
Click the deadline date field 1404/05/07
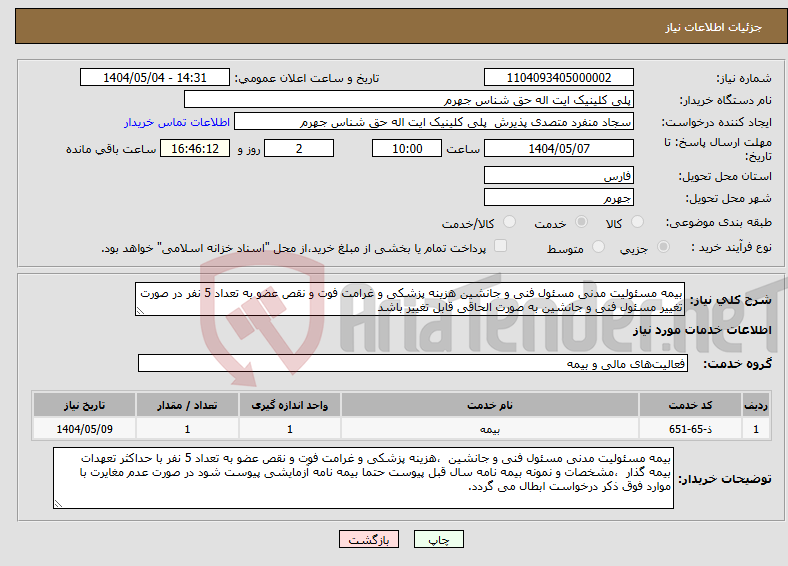pos(558,148)
